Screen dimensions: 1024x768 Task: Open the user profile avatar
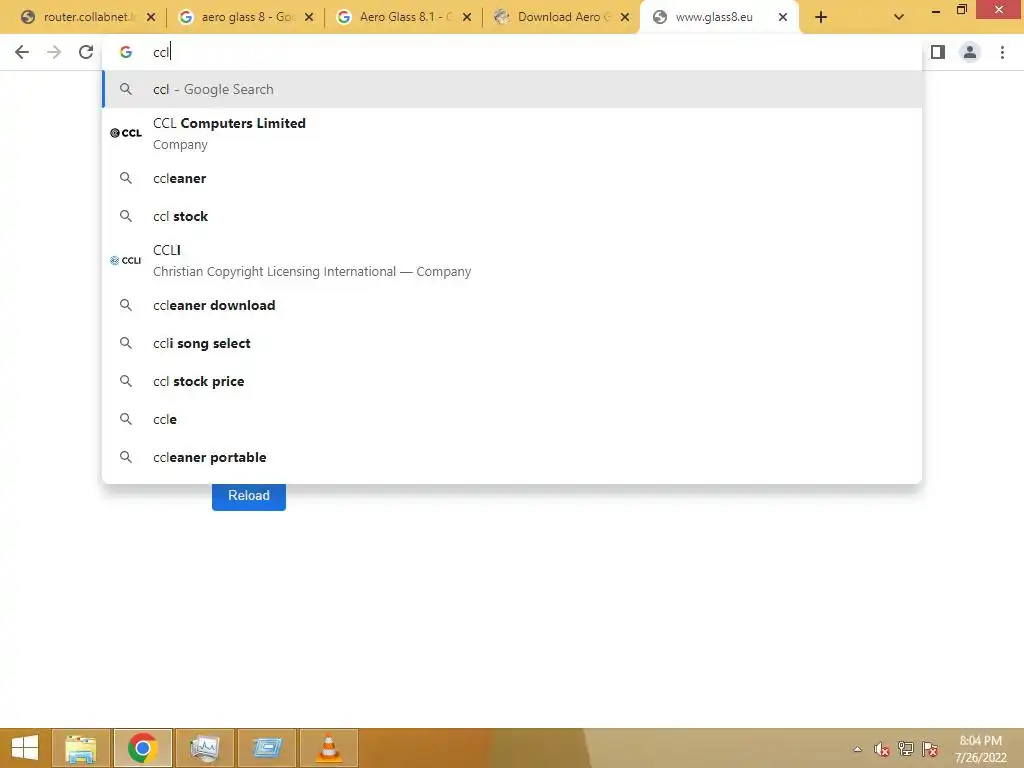[970, 52]
